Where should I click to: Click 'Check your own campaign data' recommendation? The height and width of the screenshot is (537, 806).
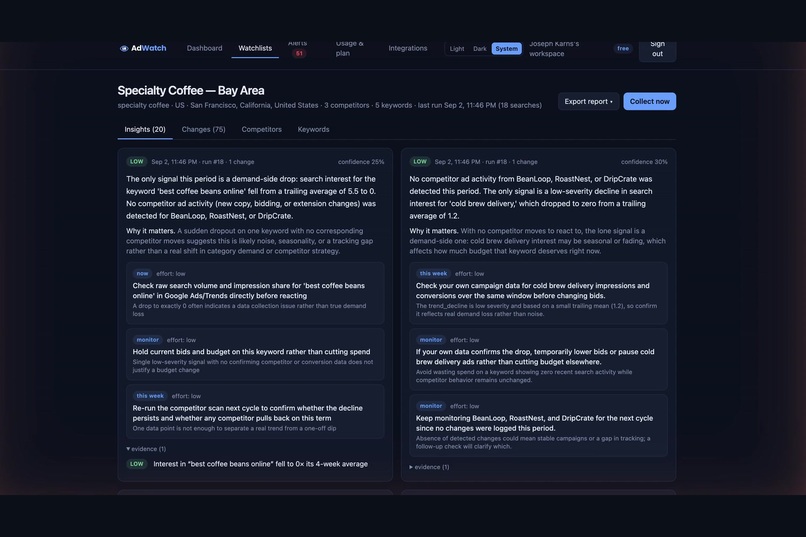[533, 291]
